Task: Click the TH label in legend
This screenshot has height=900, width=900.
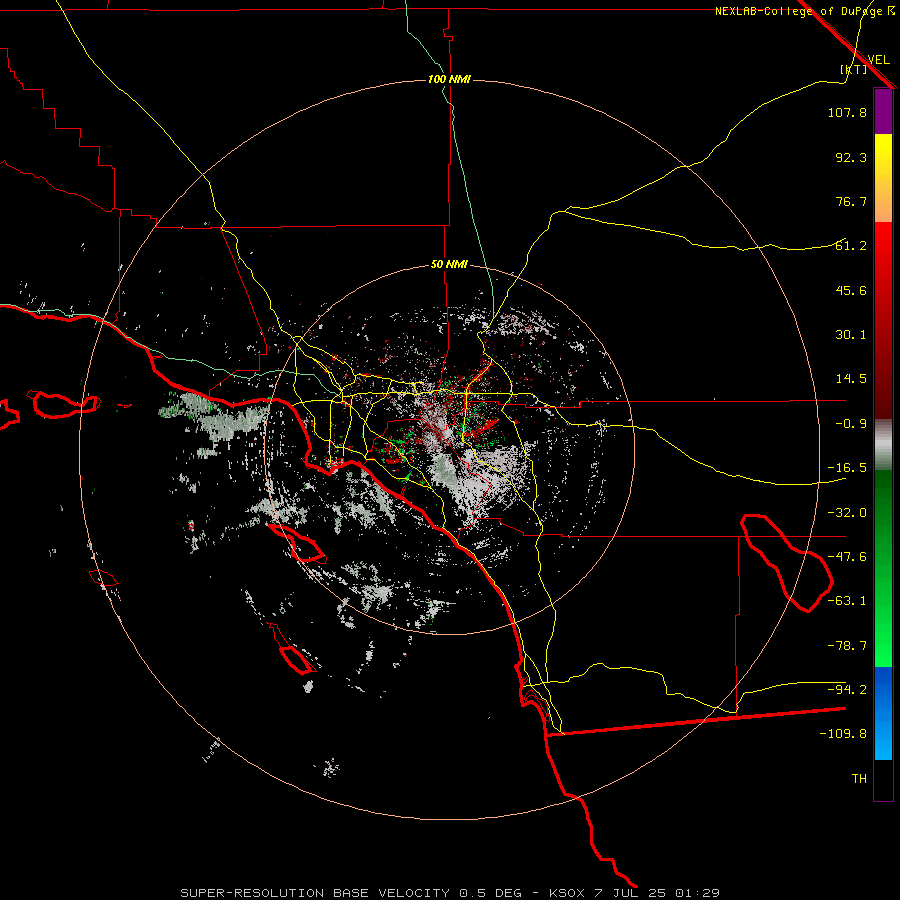Action: (859, 779)
